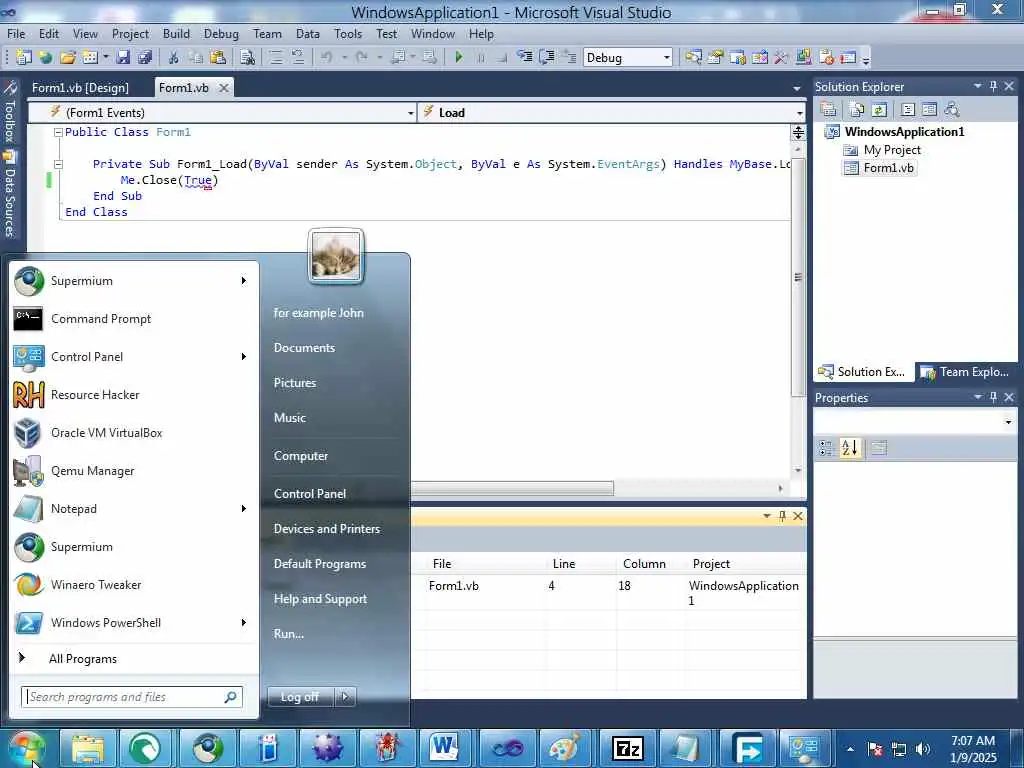Switch to Form1.vb [Design] tab
Viewport: 1024px width, 768px height.
pyautogui.click(x=80, y=88)
